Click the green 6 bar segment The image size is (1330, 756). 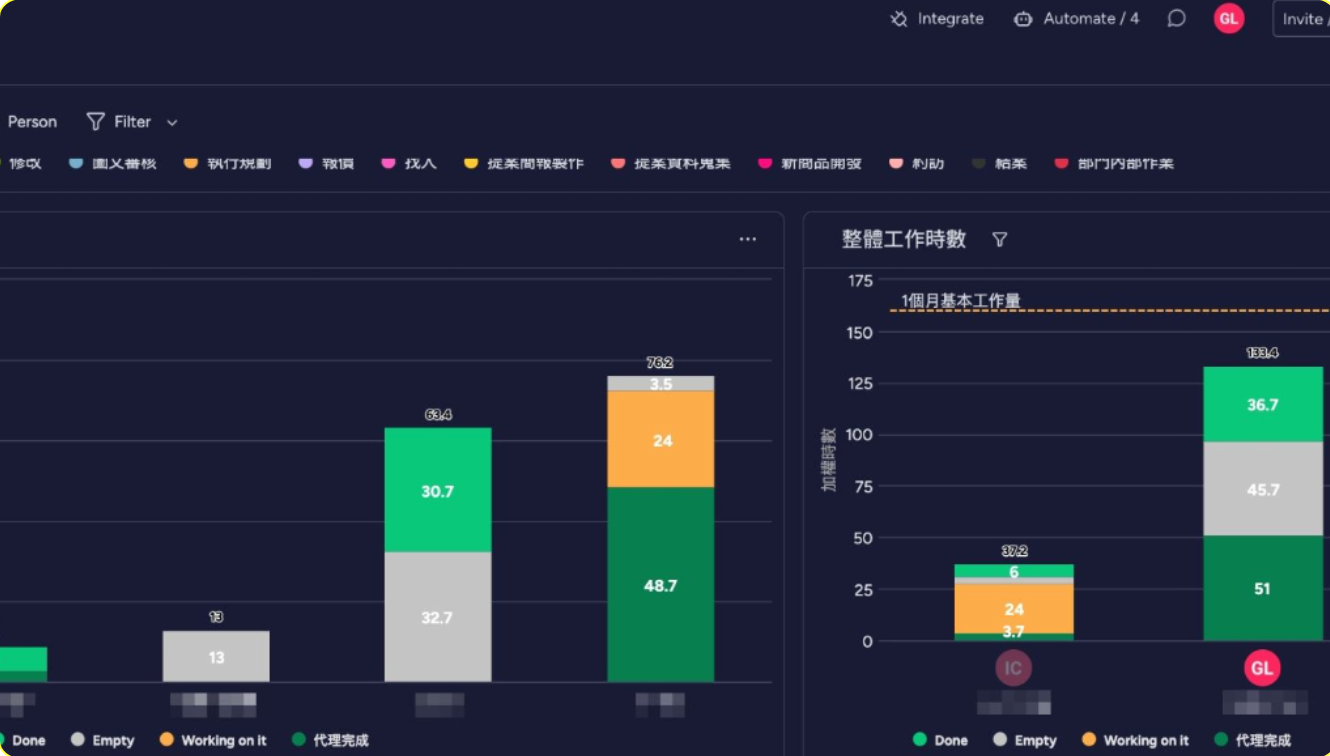pyautogui.click(x=1014, y=571)
